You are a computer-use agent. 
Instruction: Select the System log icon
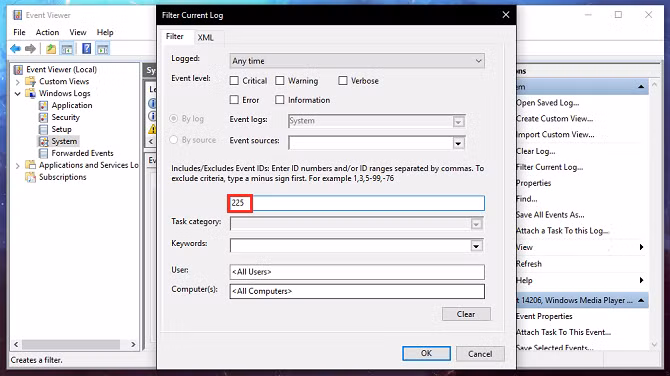pyautogui.click(x=43, y=141)
